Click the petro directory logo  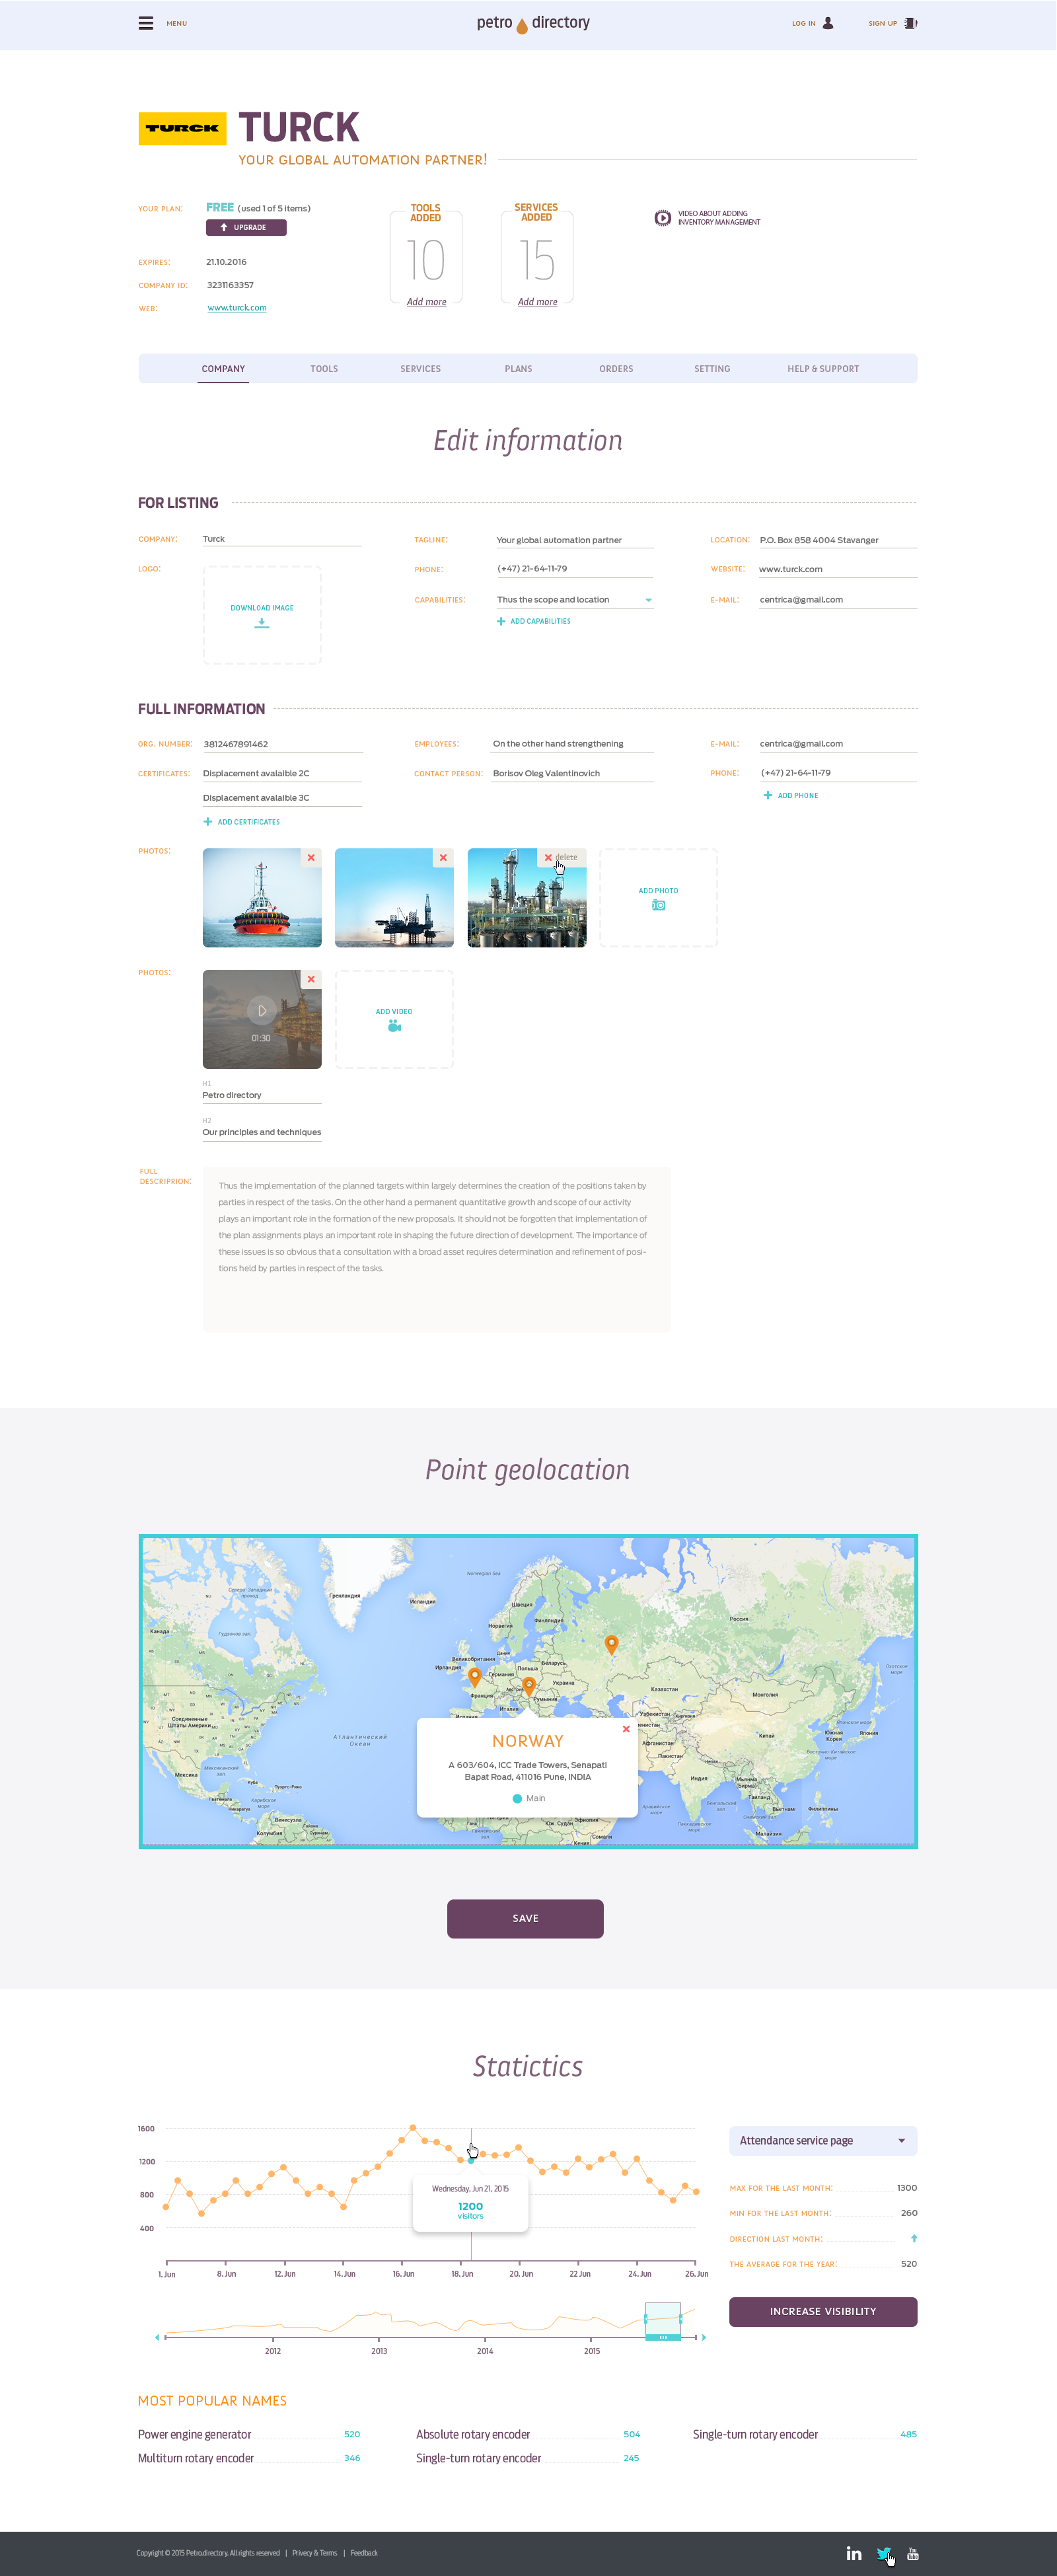click(x=533, y=23)
